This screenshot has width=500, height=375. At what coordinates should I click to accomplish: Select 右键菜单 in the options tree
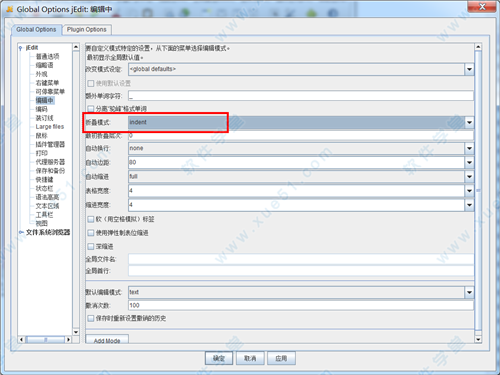click(x=47, y=83)
